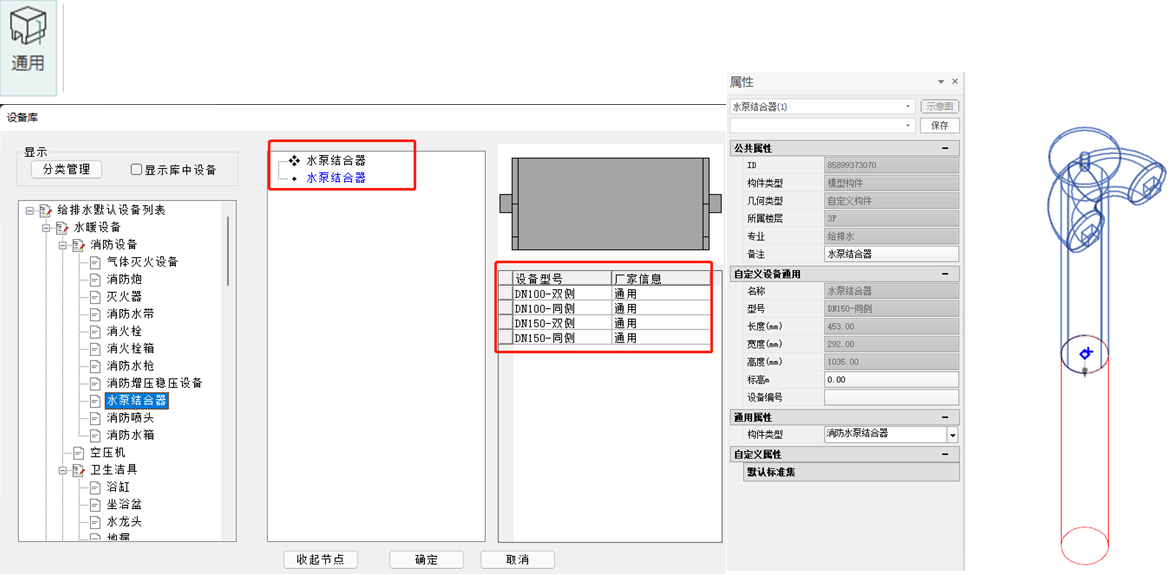This screenshot has height=575, width=1173.
Task: Click document icon beside 消防炮
Action: 94,280
